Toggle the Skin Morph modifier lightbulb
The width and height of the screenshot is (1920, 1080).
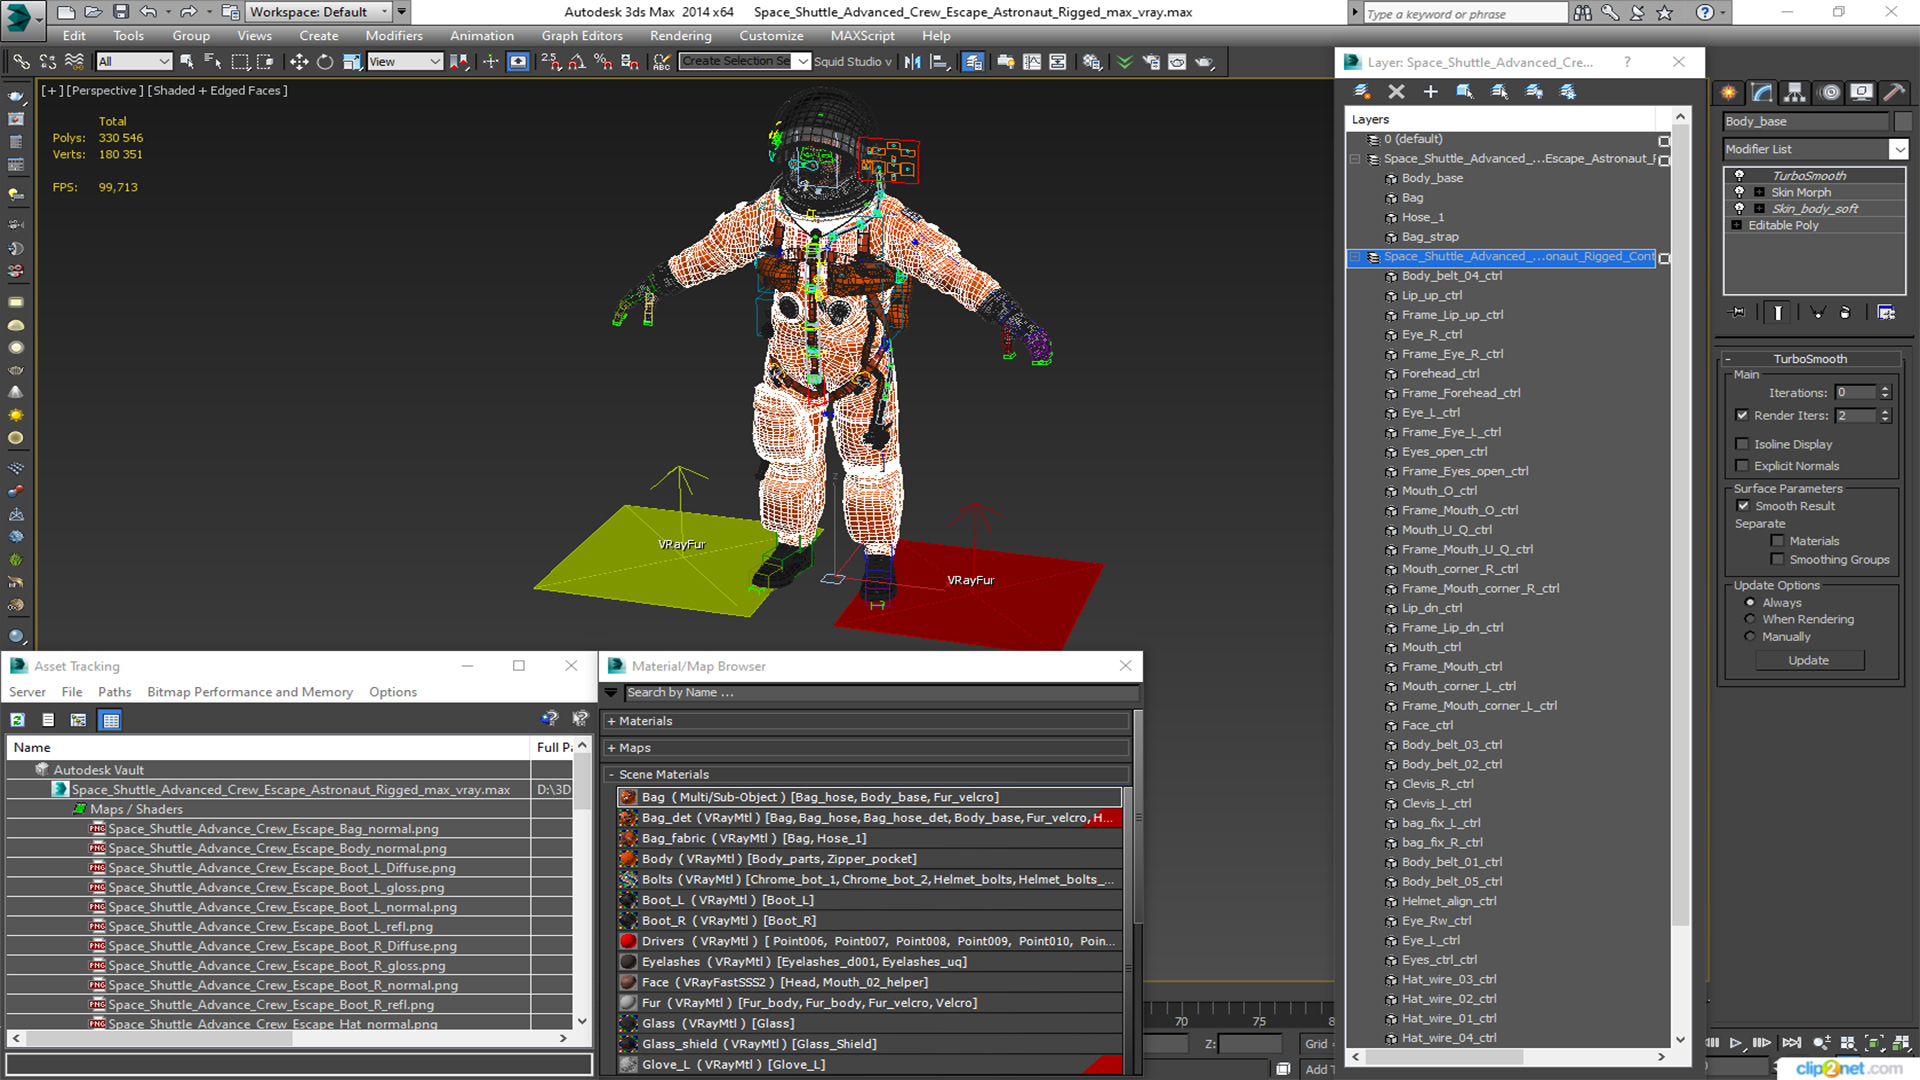point(1739,192)
